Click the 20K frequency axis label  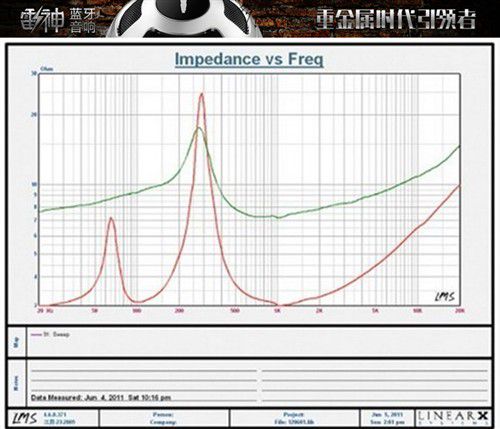460,311
